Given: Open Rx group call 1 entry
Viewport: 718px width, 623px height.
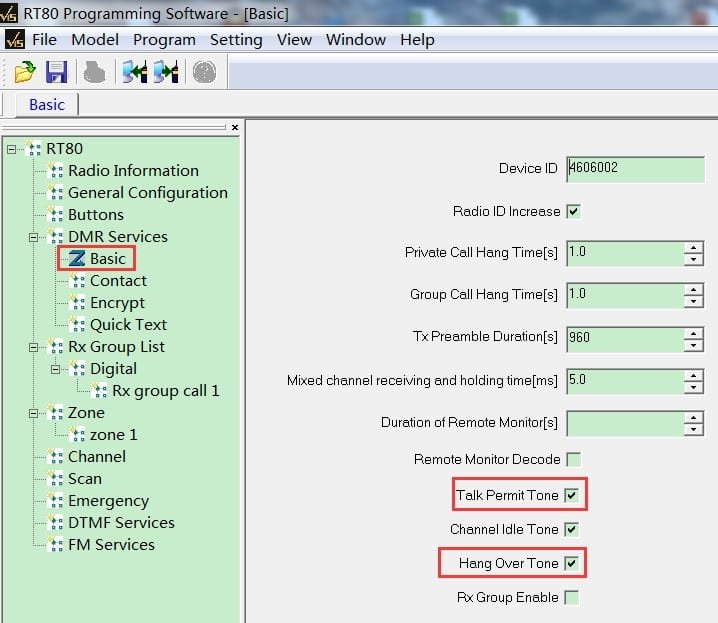Looking at the screenshot, I should pyautogui.click(x=166, y=391).
